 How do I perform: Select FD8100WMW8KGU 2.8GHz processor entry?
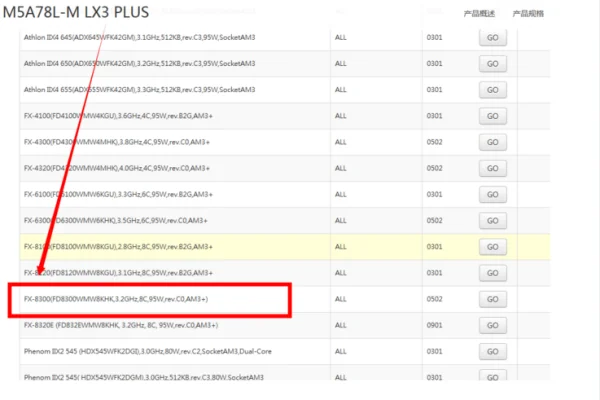(118, 247)
